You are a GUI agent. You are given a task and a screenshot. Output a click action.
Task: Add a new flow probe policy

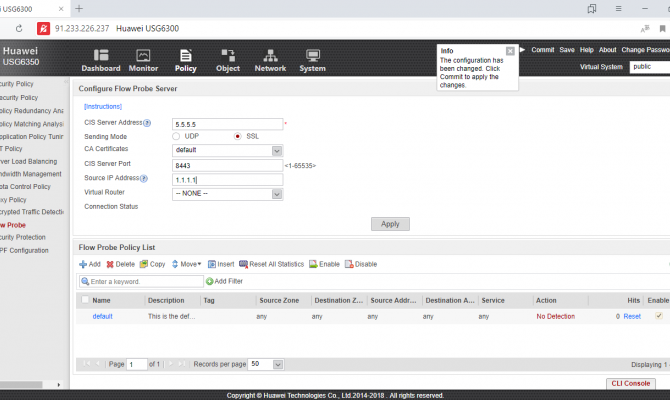(90, 264)
